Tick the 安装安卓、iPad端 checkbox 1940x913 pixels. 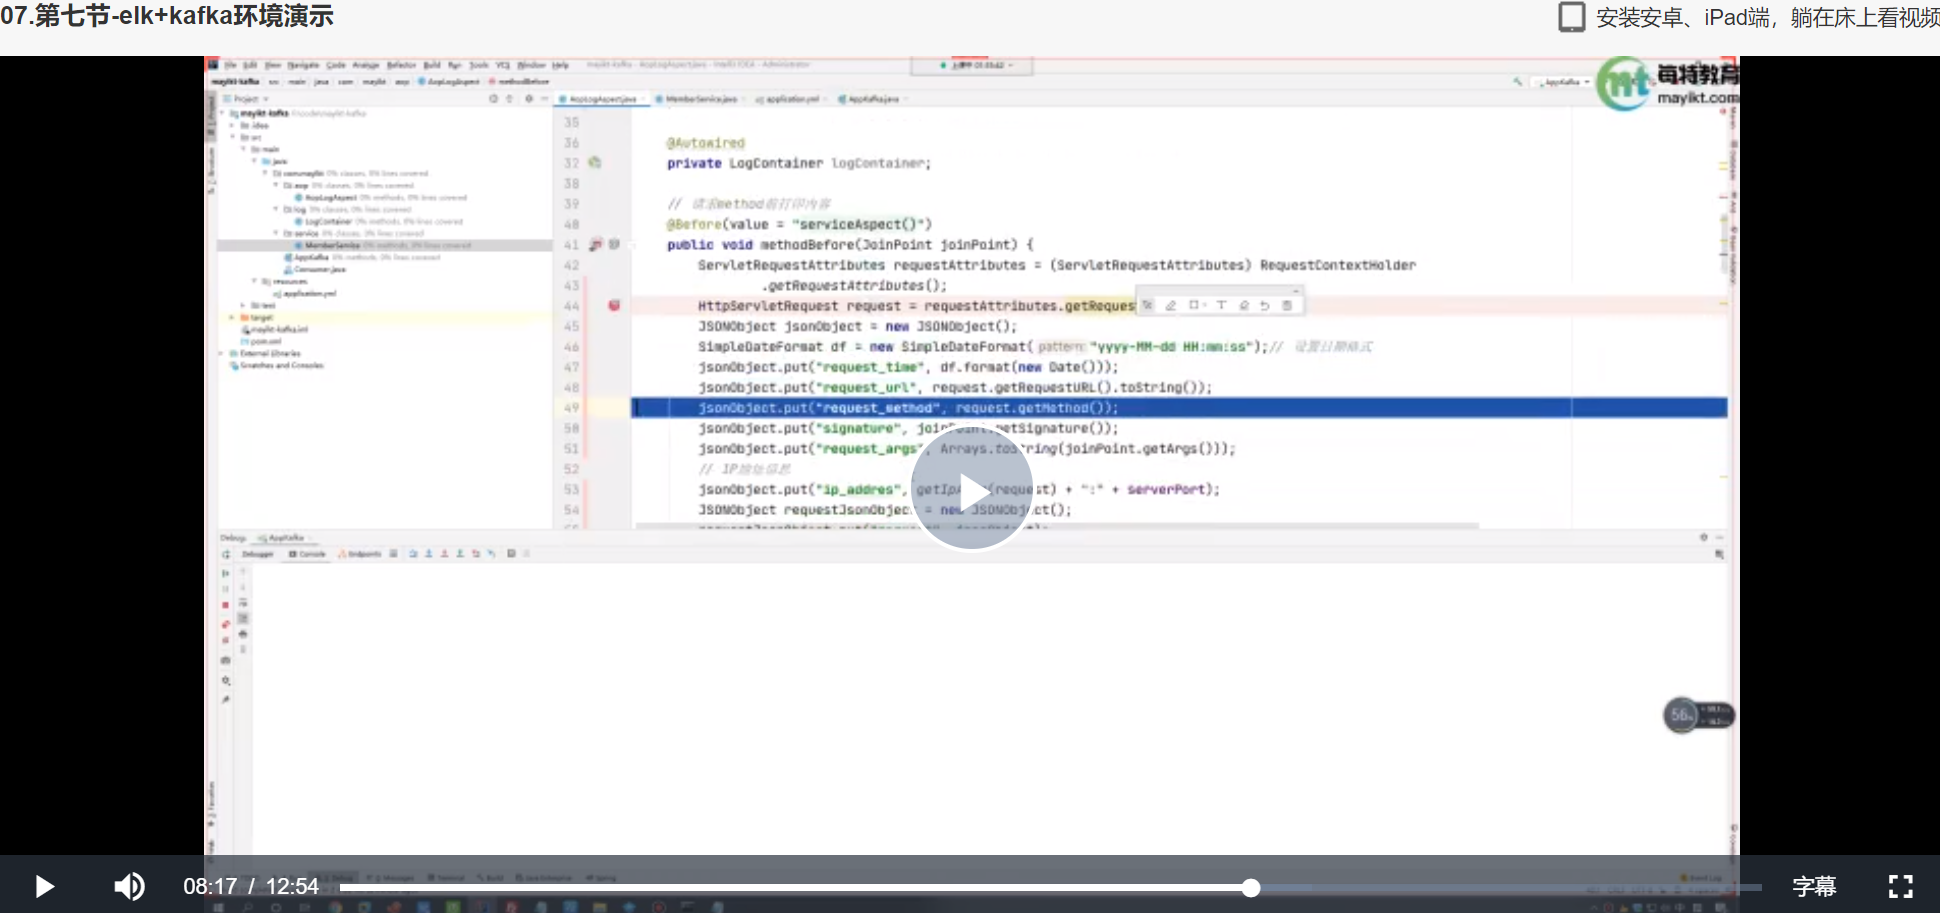1572,17
